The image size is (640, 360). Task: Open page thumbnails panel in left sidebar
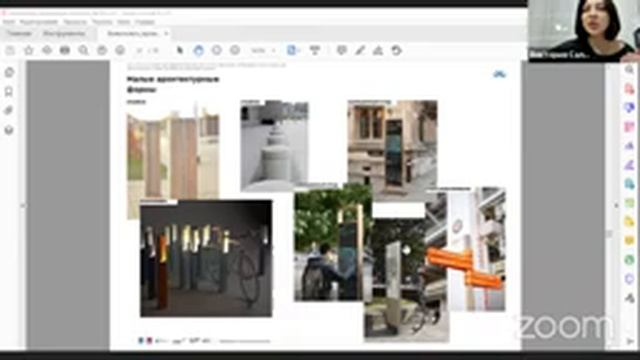(x=9, y=73)
